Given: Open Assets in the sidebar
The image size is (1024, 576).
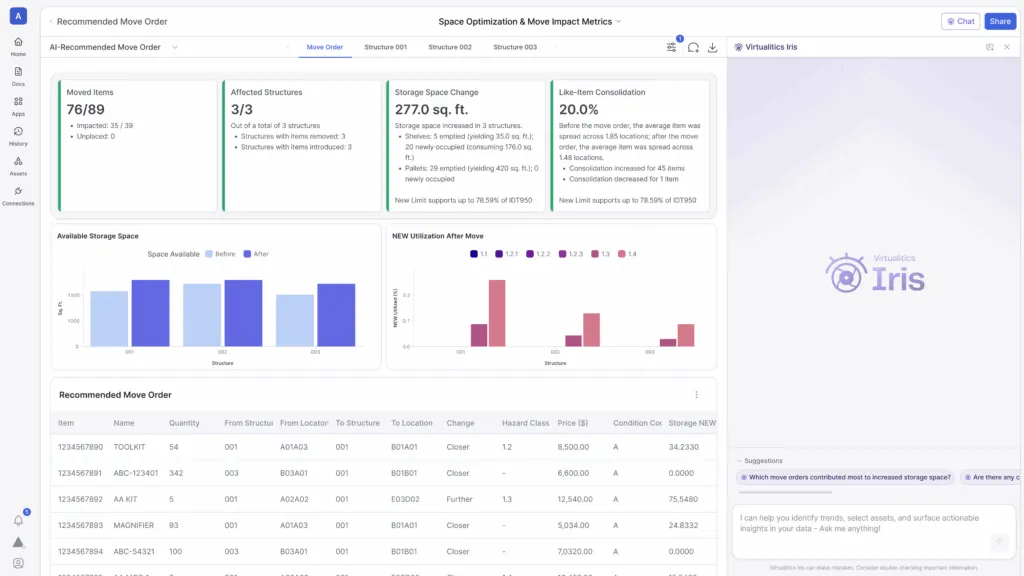Looking at the screenshot, I should pyautogui.click(x=18, y=166).
